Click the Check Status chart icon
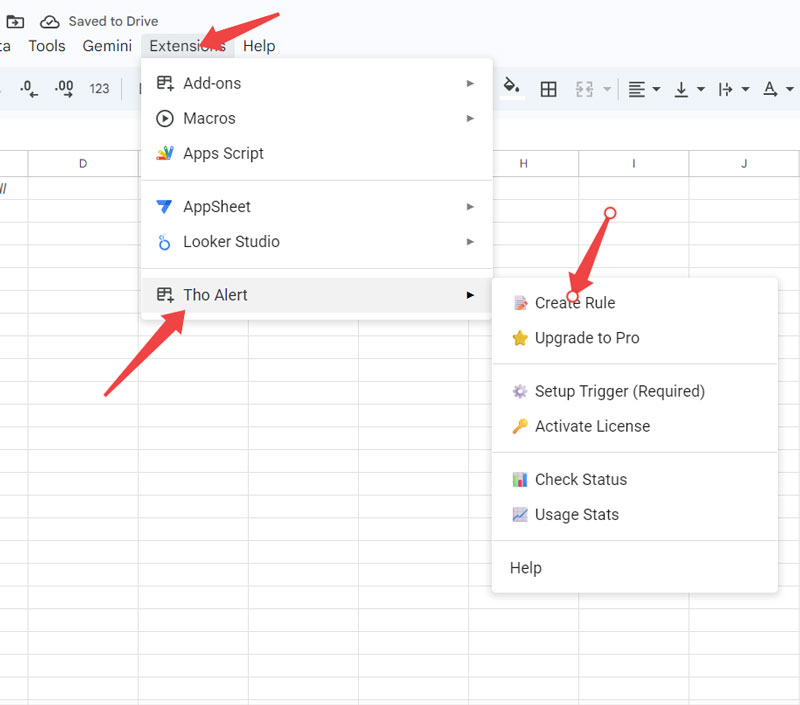 click(518, 479)
